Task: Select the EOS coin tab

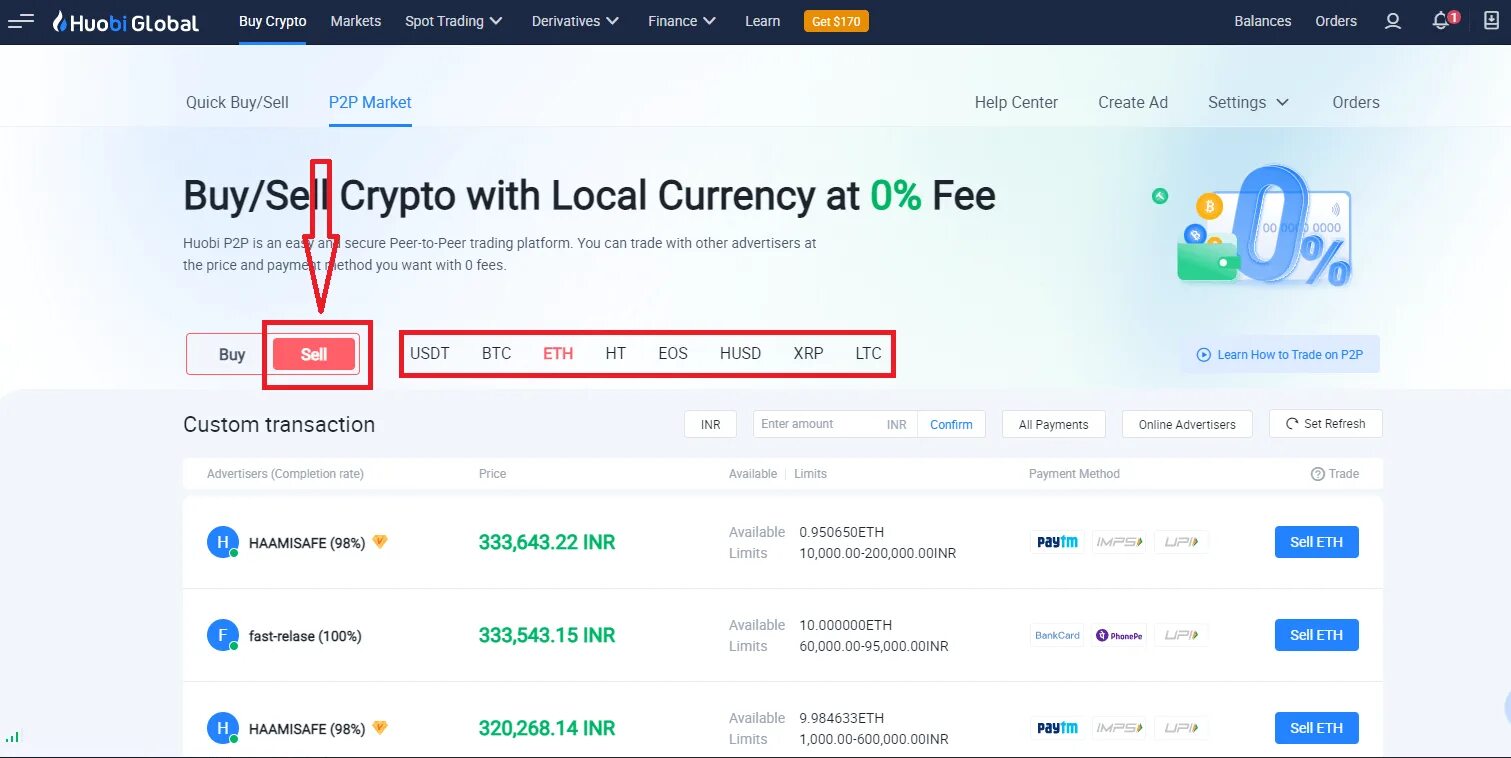Action: [x=673, y=354]
